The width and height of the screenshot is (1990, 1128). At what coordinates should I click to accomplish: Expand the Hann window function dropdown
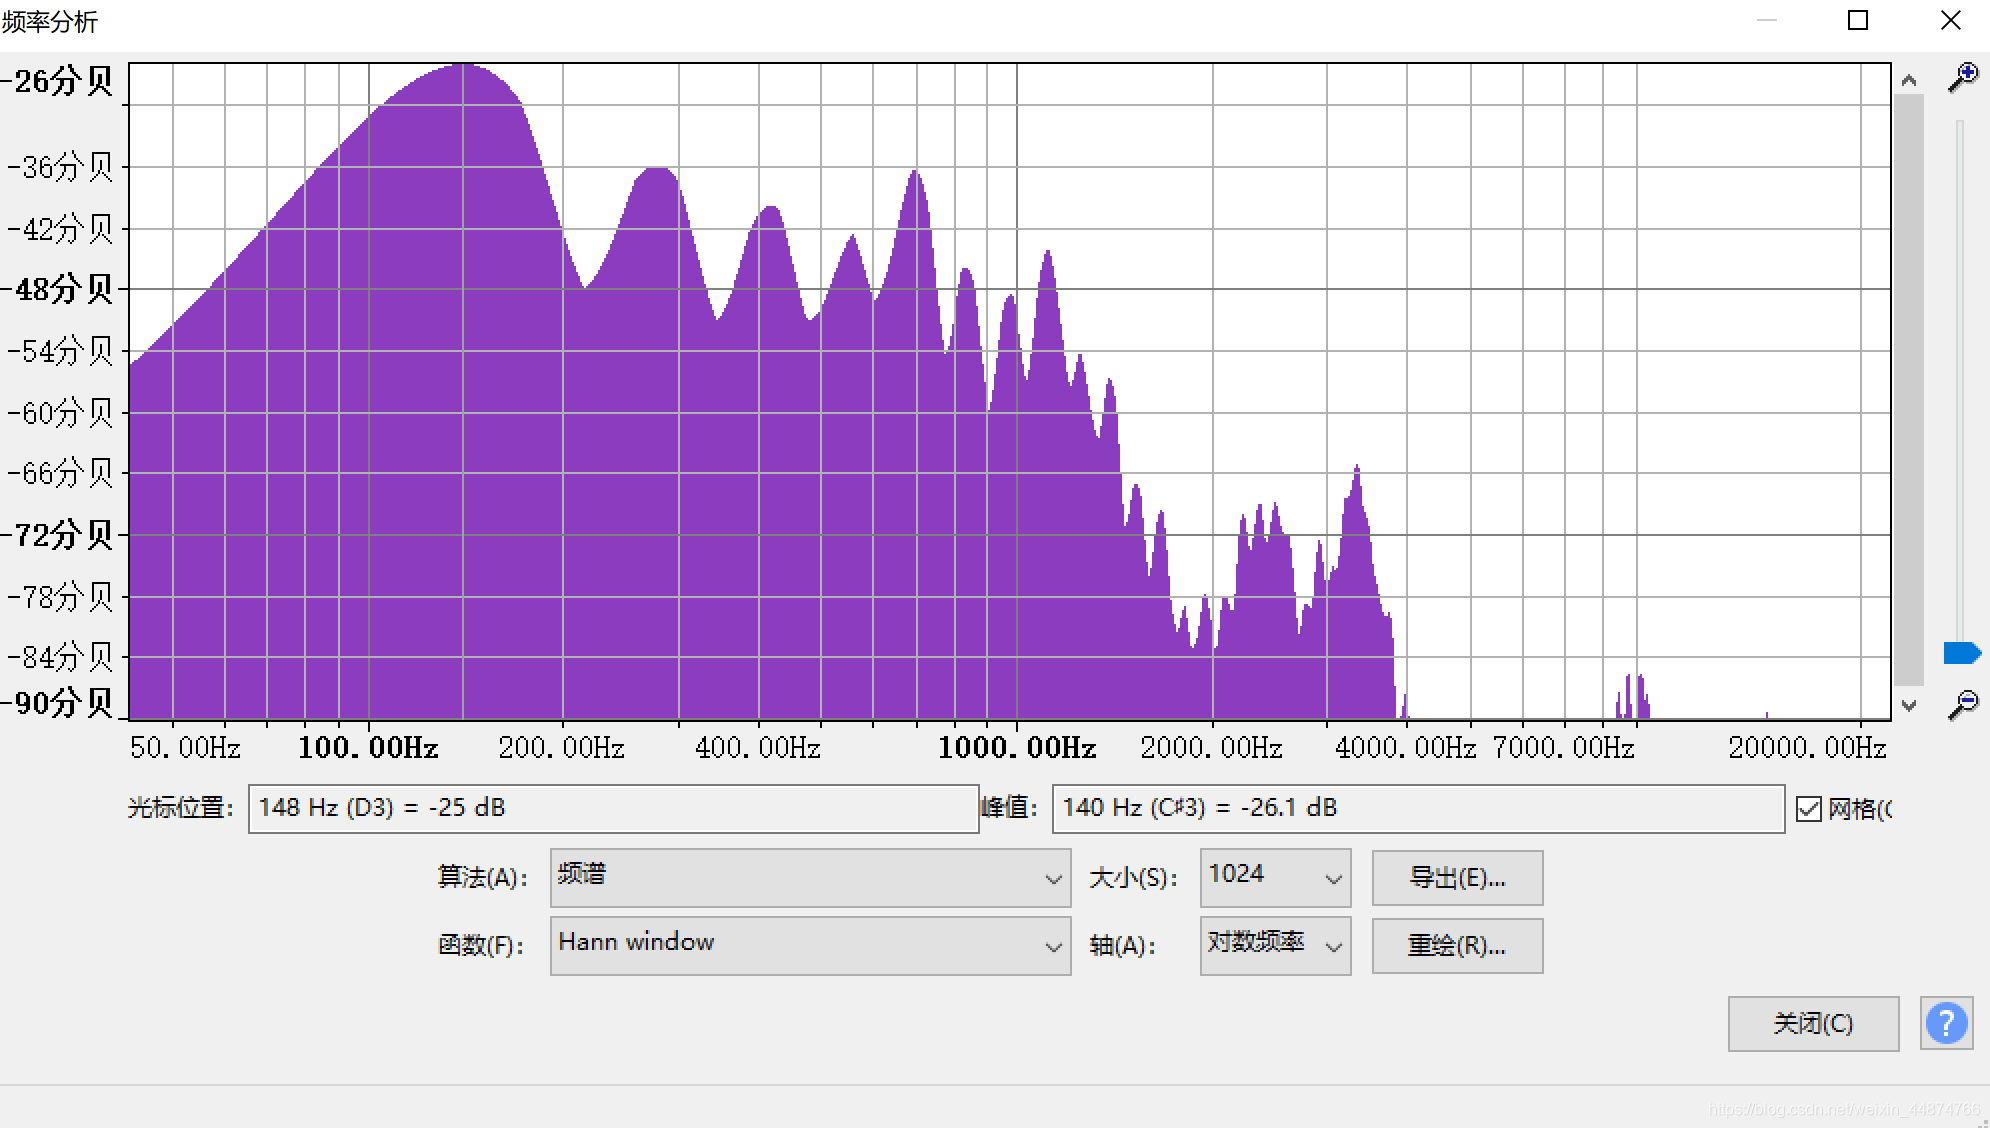(810, 945)
